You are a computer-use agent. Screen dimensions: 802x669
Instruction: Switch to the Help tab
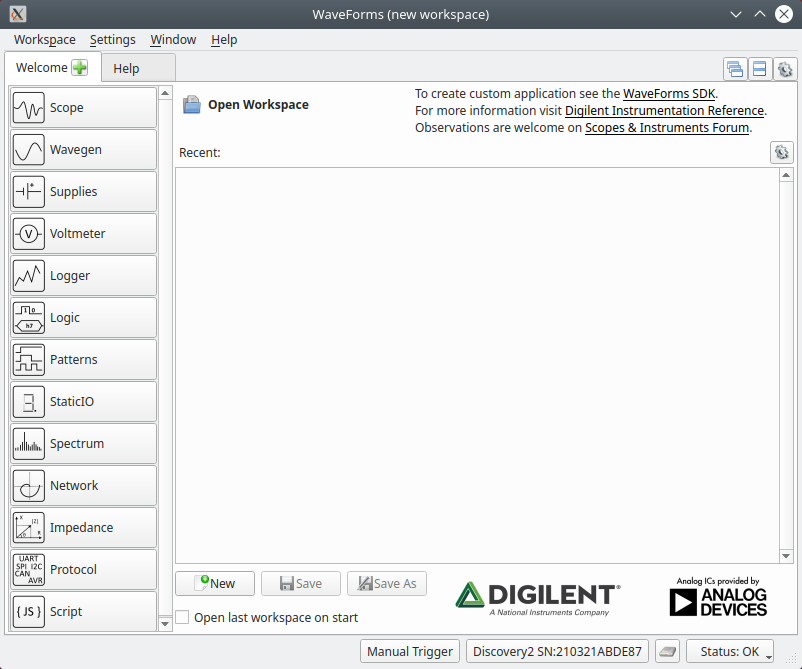pyautogui.click(x=126, y=68)
